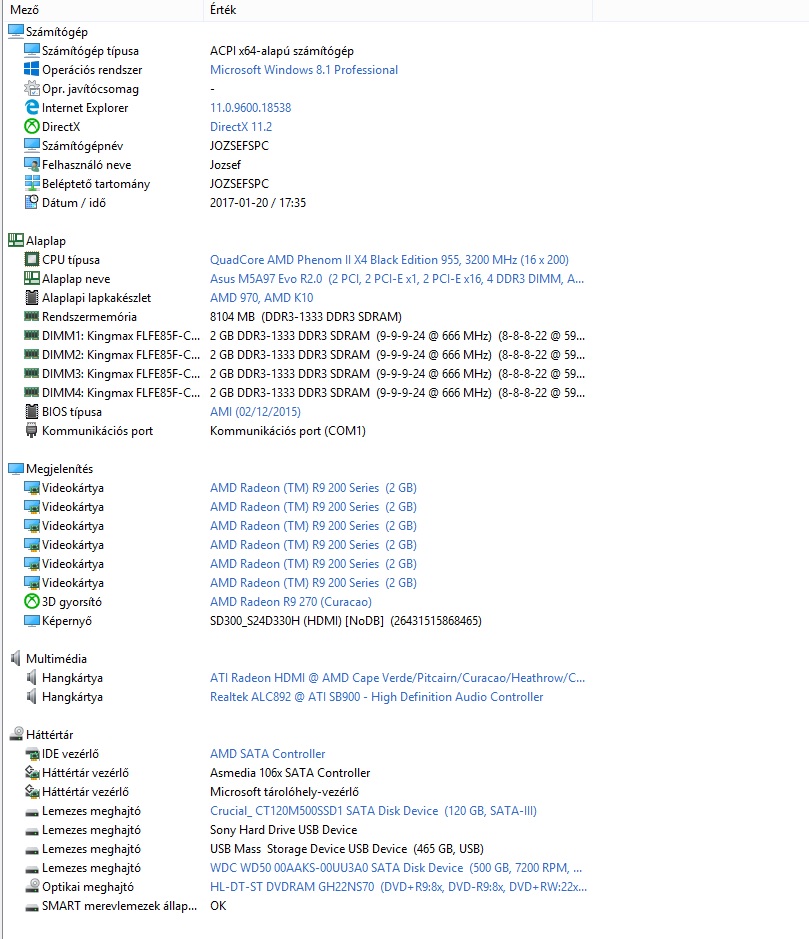The width and height of the screenshot is (809, 939).
Task: Click the Multimédia speaker icon
Action: 16,658
